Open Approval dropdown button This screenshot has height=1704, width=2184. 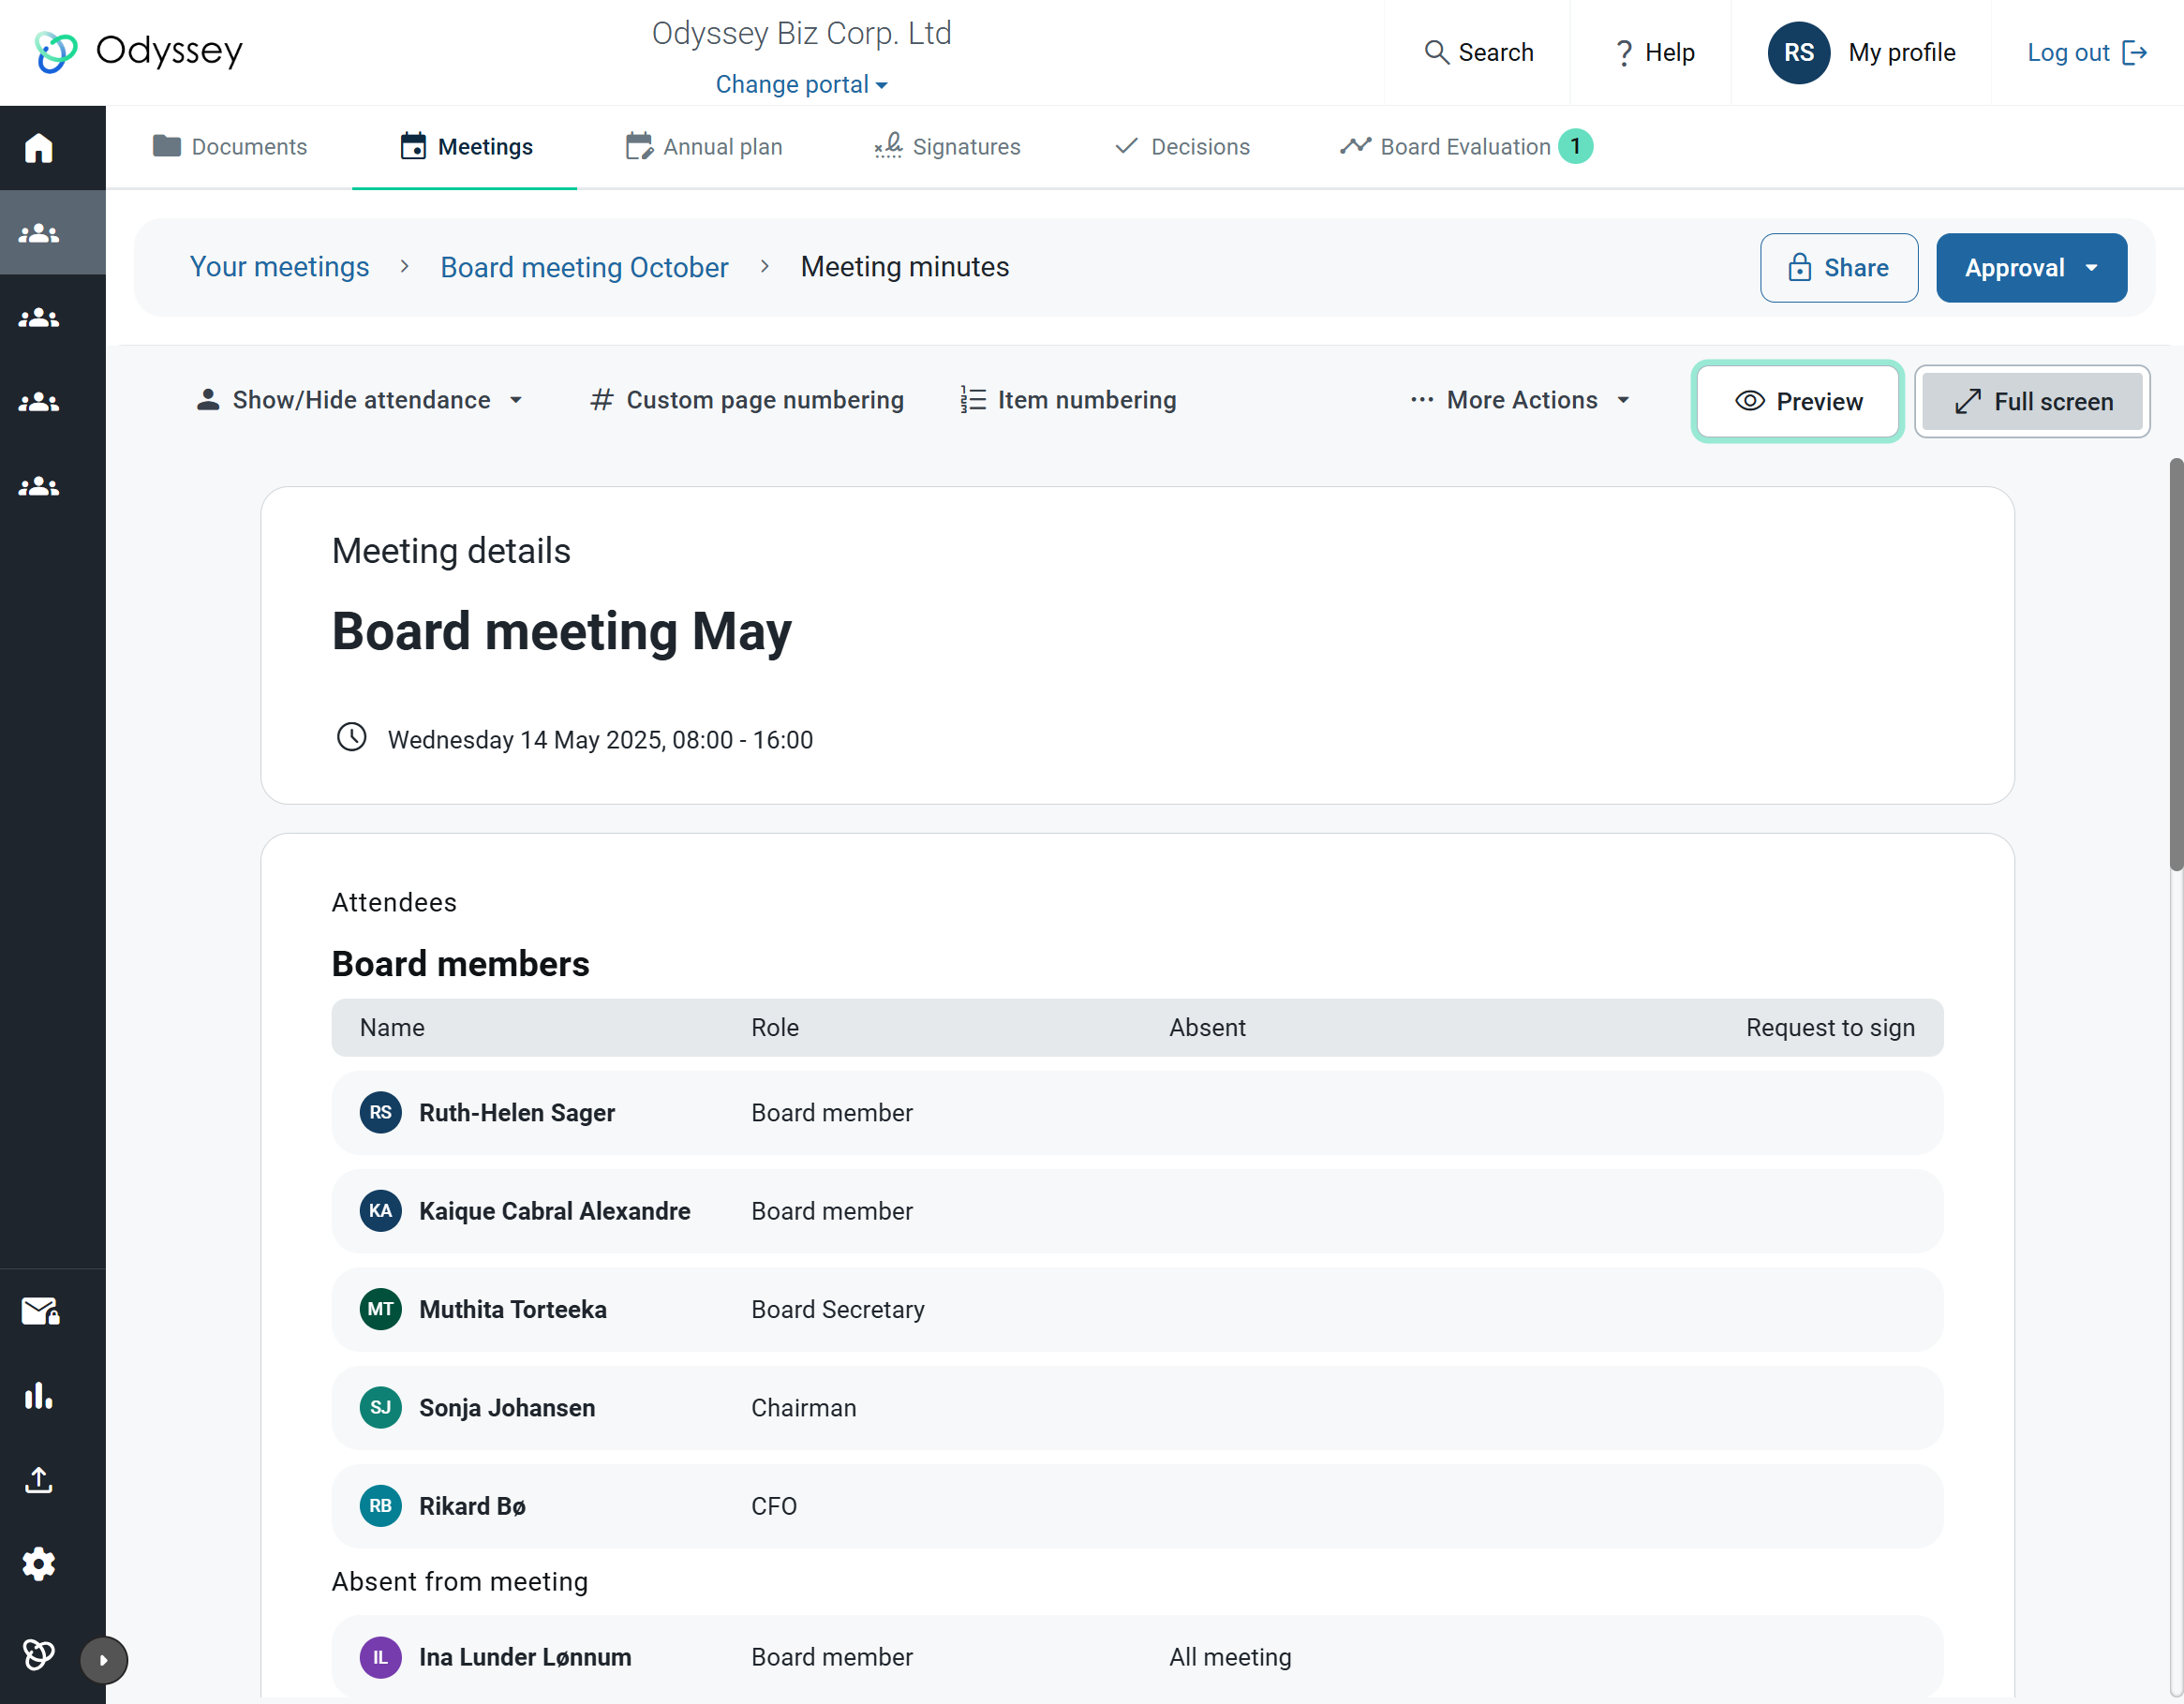pos(2030,268)
